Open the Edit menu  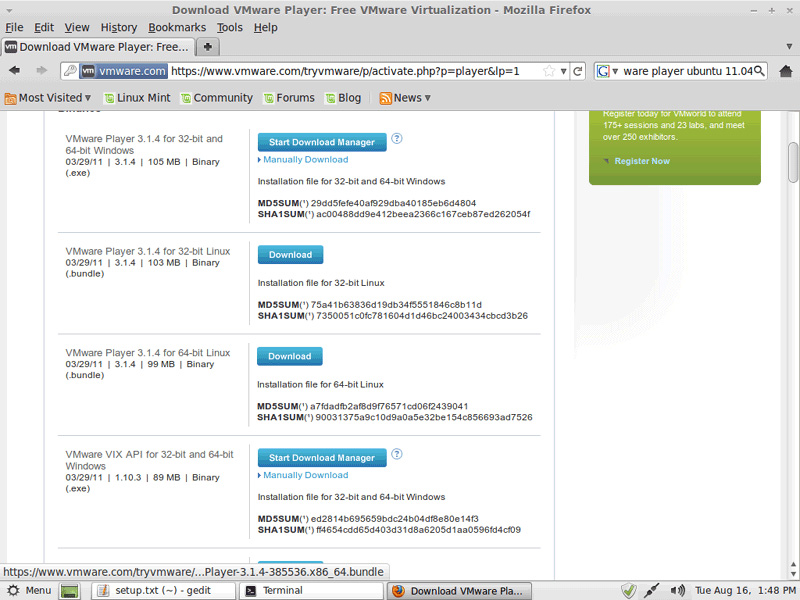pyautogui.click(x=44, y=28)
